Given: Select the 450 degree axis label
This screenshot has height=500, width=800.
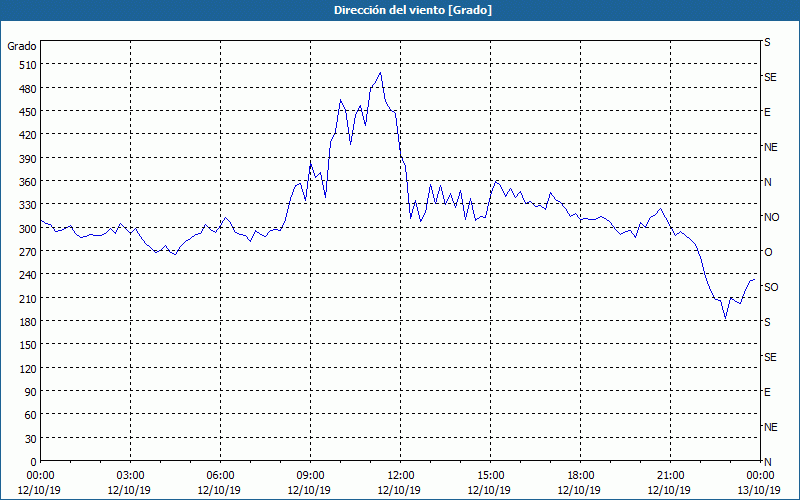Looking at the screenshot, I should pyautogui.click(x=28, y=112).
